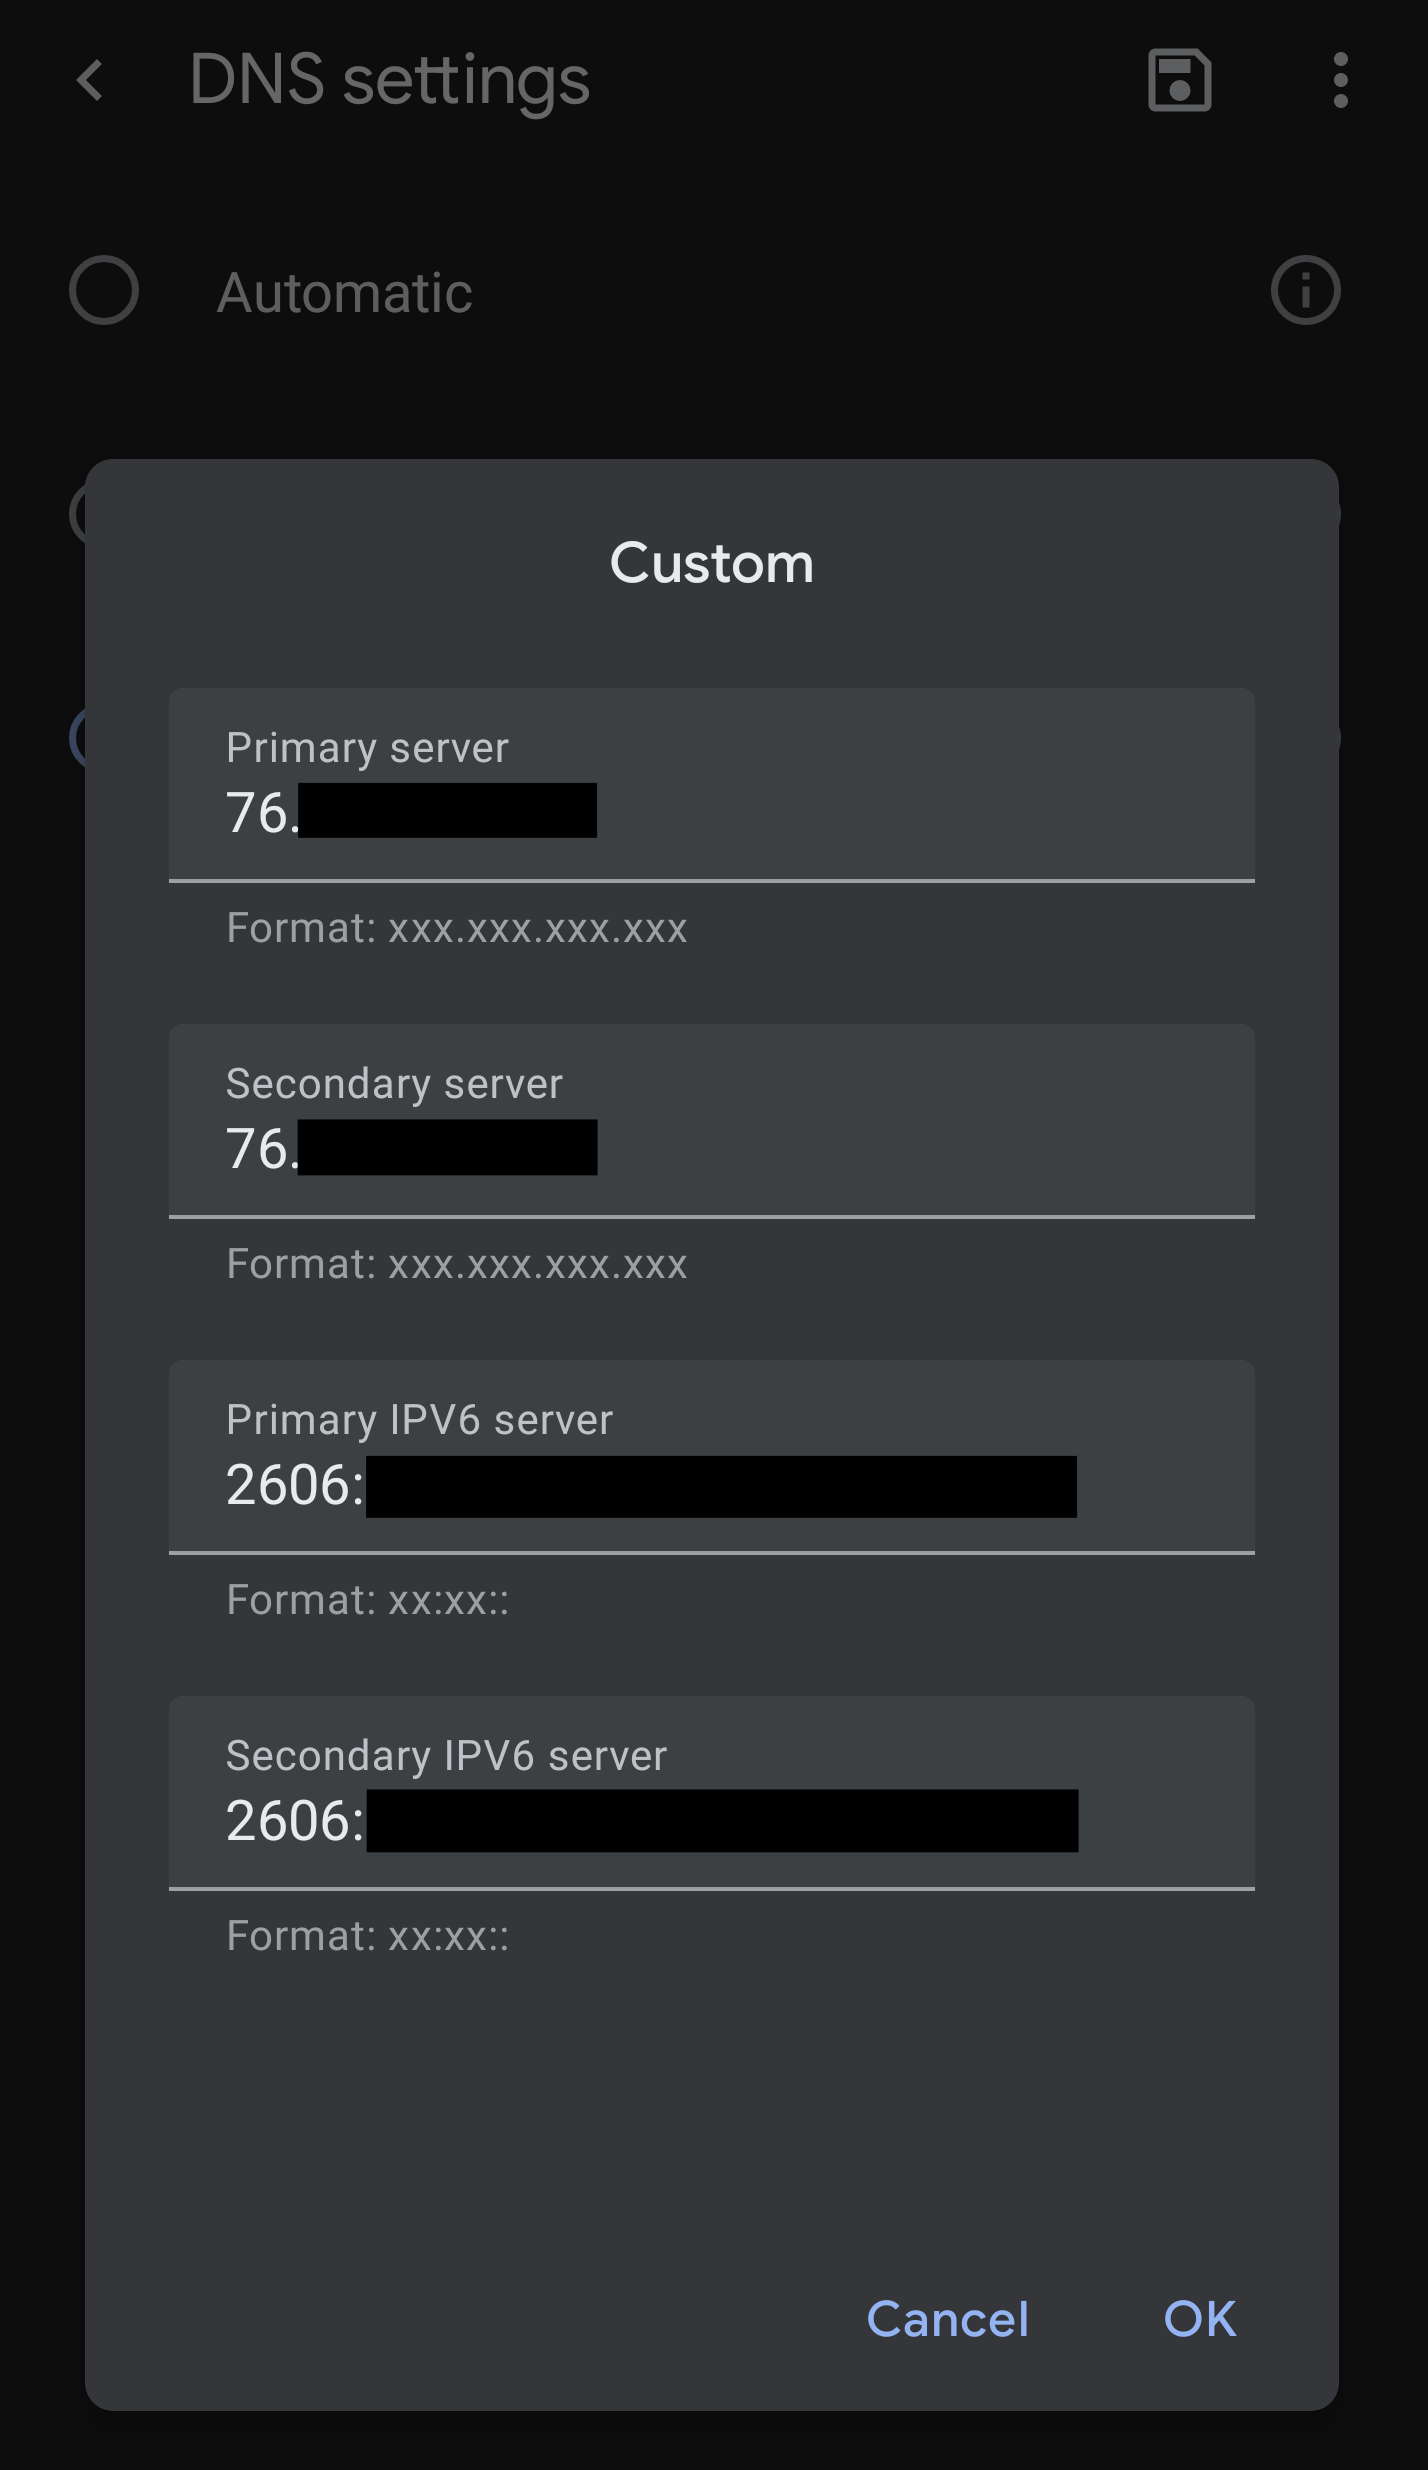Image resolution: width=1428 pixels, height=2470 pixels.
Task: Click the Secondary server input field
Action: tap(712, 1121)
